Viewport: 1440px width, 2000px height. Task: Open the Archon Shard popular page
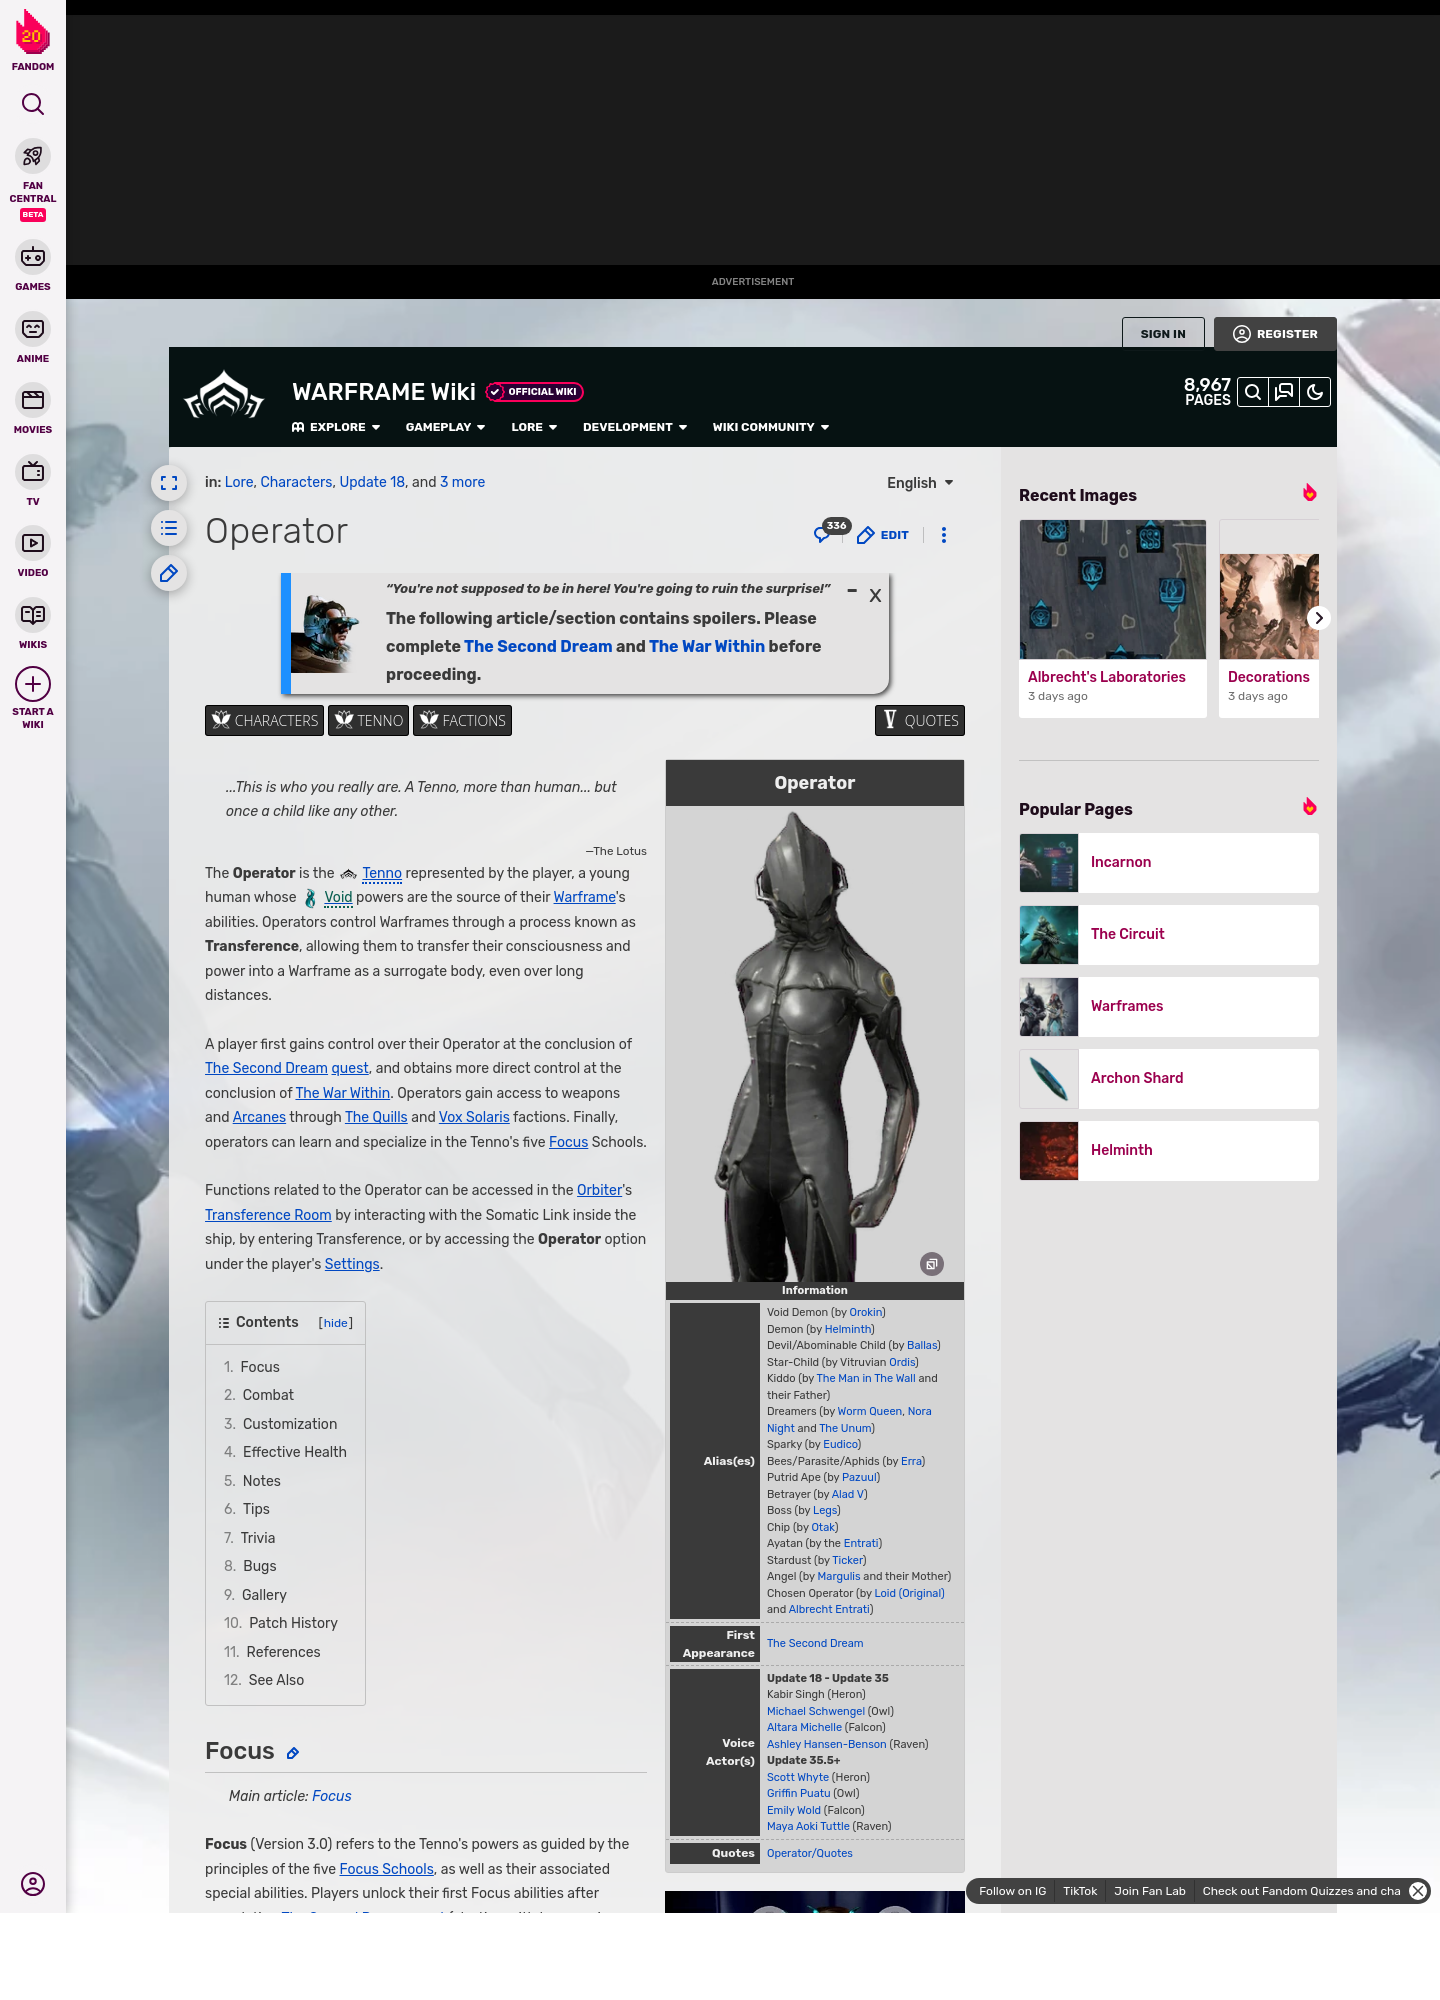pos(1169,1079)
